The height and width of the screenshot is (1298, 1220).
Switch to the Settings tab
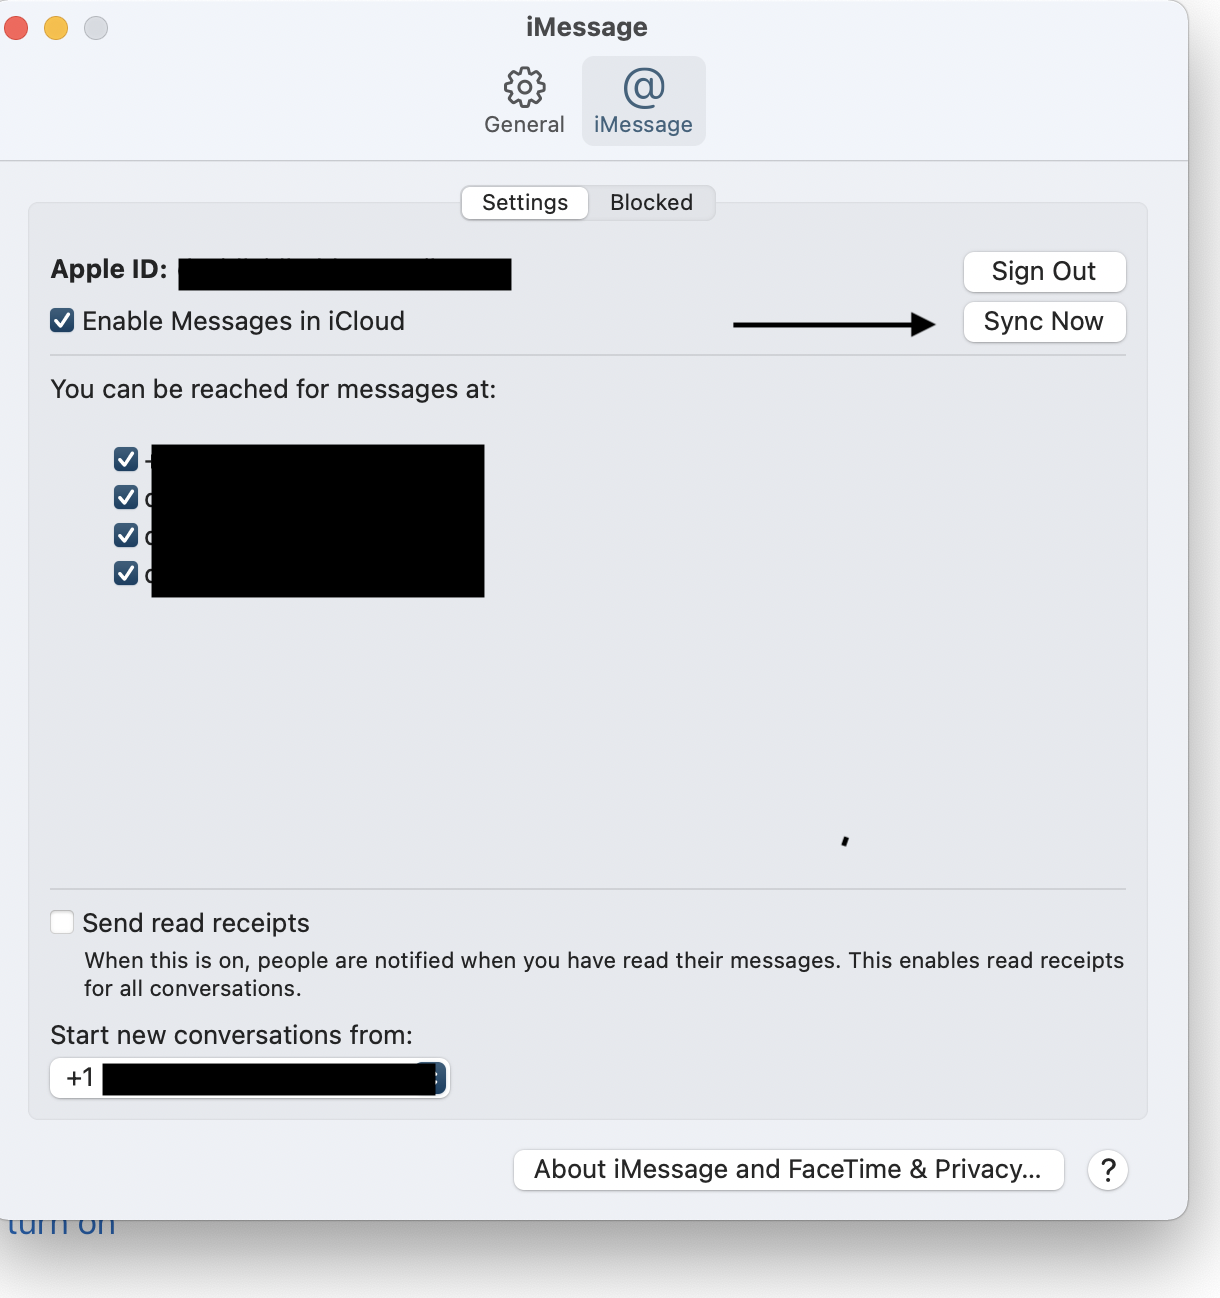click(525, 203)
